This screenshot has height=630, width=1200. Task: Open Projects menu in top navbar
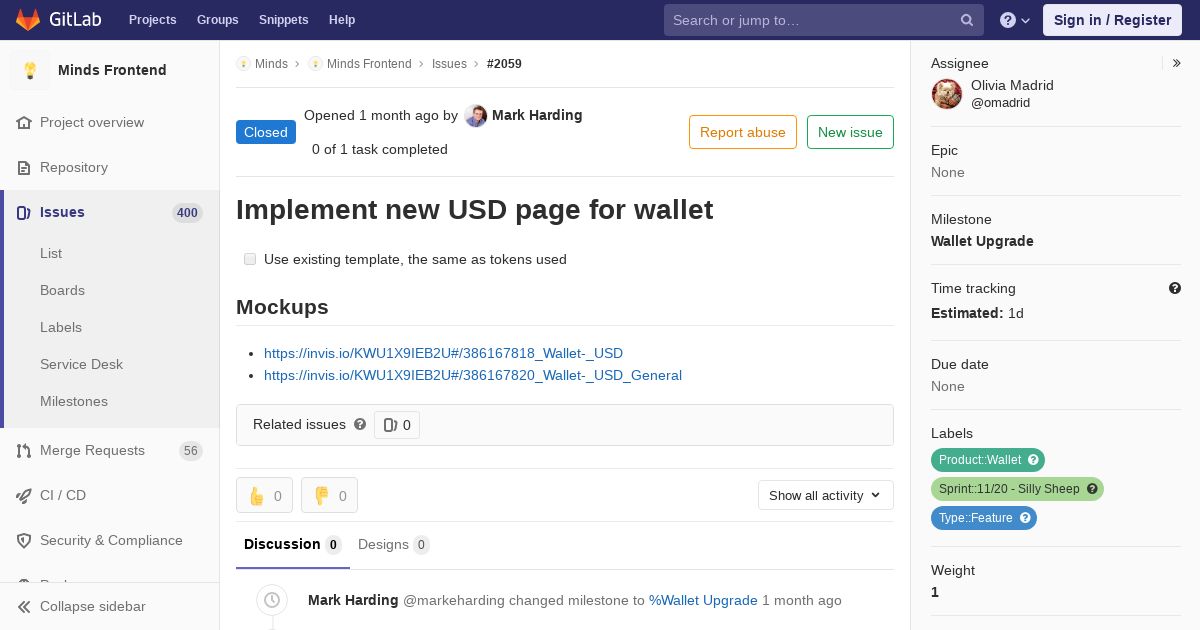152,20
